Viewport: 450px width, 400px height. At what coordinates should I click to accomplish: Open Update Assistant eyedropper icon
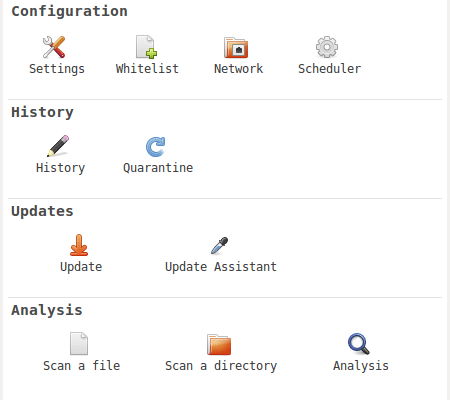[219, 246]
